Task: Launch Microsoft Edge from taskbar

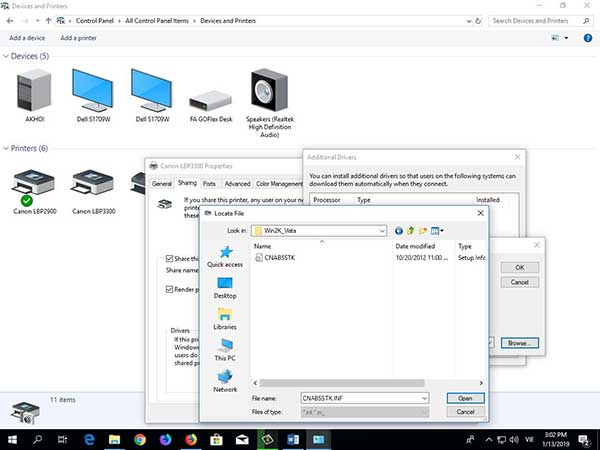Action: (x=89, y=440)
